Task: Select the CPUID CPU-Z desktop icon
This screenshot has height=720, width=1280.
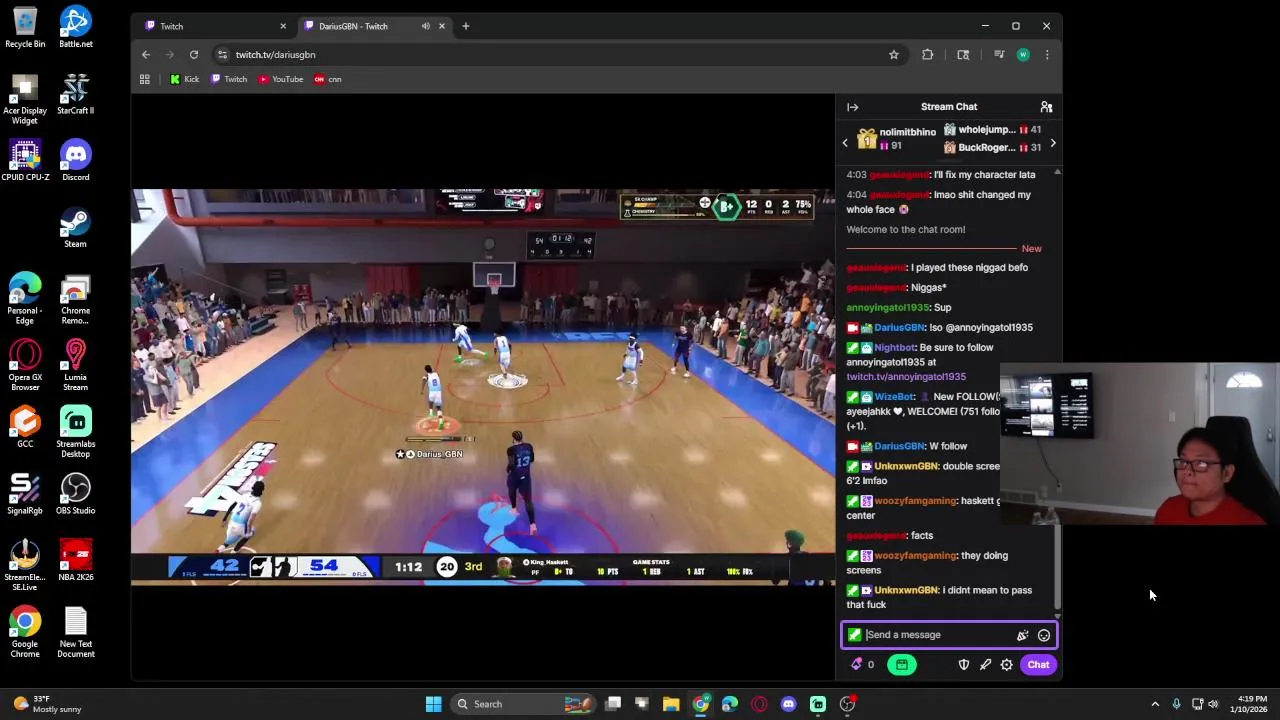Action: tap(25, 161)
